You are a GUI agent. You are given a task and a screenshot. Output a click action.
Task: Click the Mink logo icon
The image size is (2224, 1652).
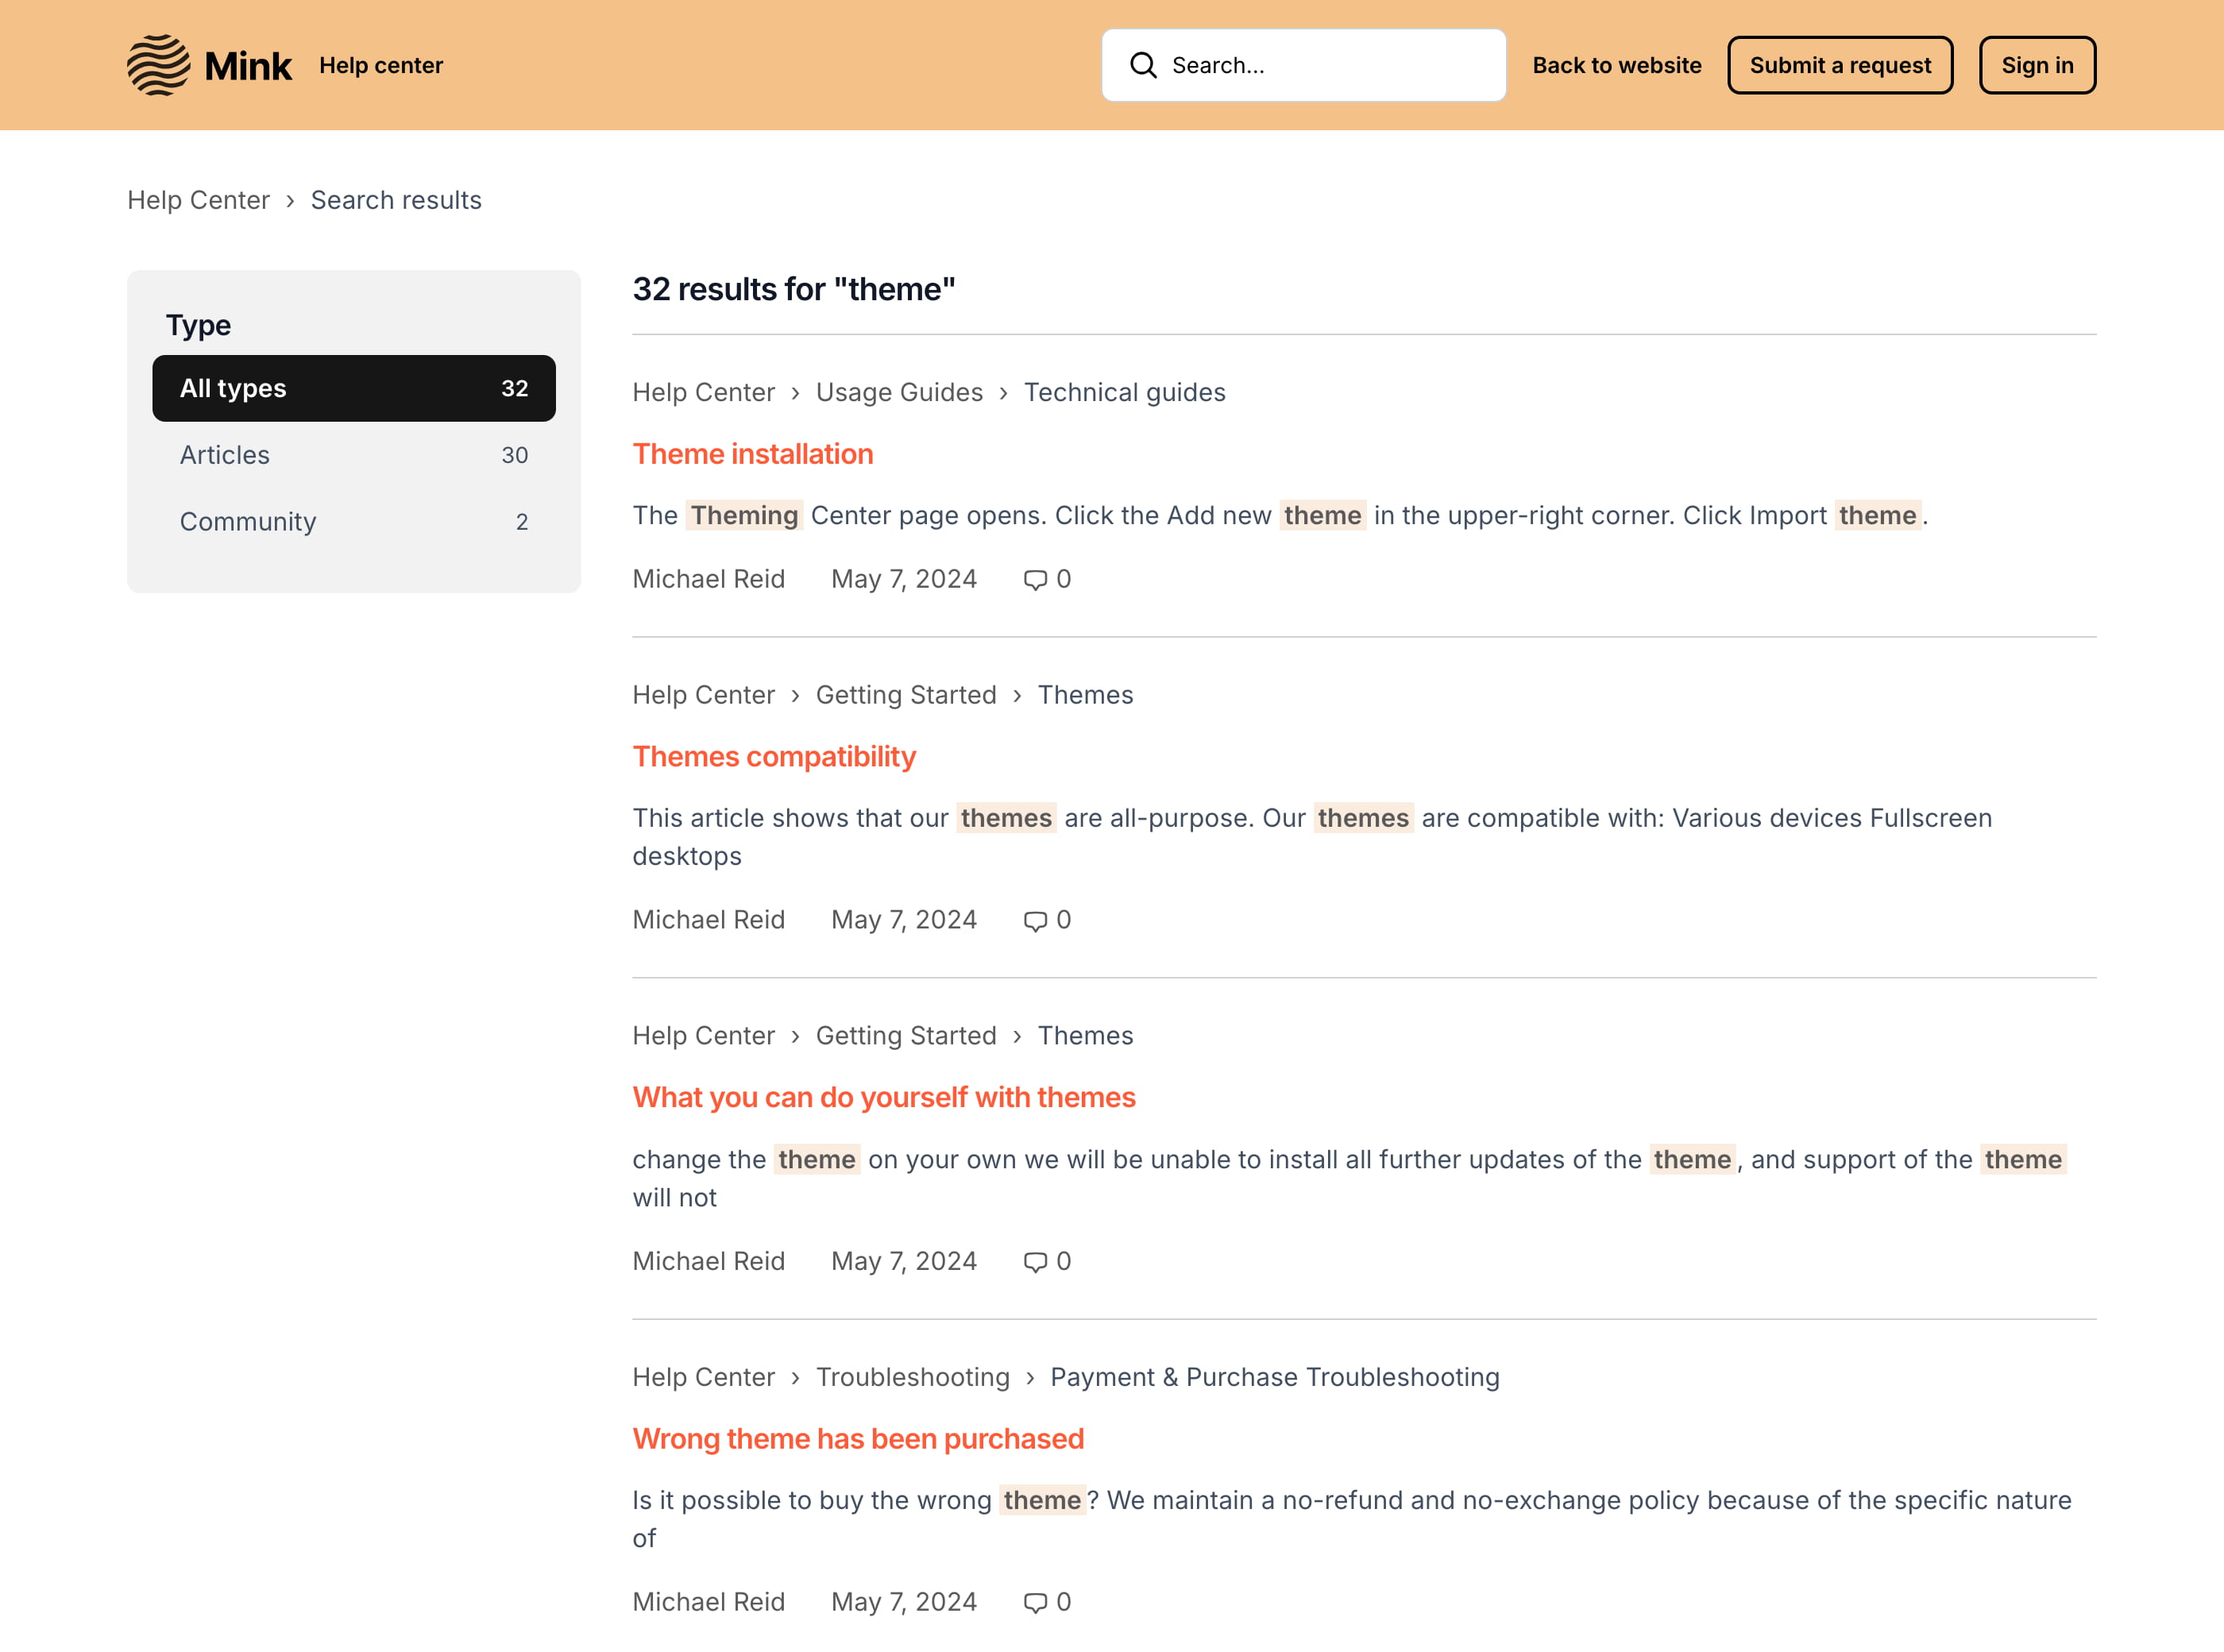pyautogui.click(x=158, y=65)
